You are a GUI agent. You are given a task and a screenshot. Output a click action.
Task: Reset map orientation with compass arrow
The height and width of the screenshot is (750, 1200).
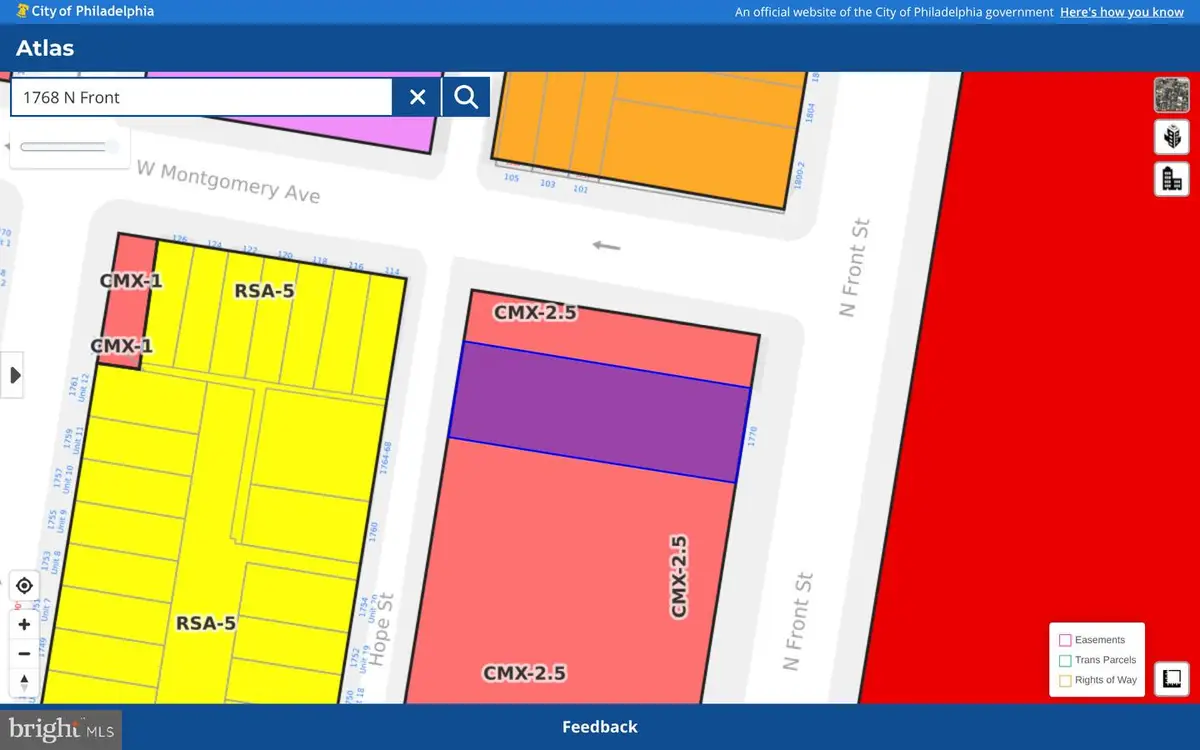[x=25, y=683]
